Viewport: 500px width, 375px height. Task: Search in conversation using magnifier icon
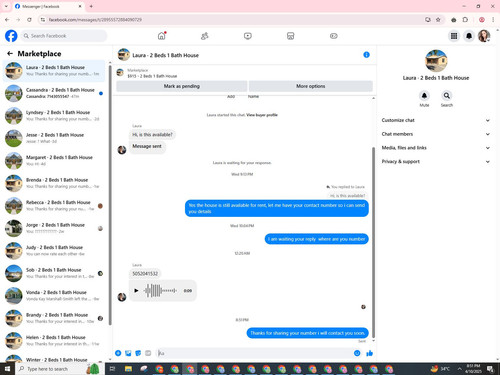(447, 96)
